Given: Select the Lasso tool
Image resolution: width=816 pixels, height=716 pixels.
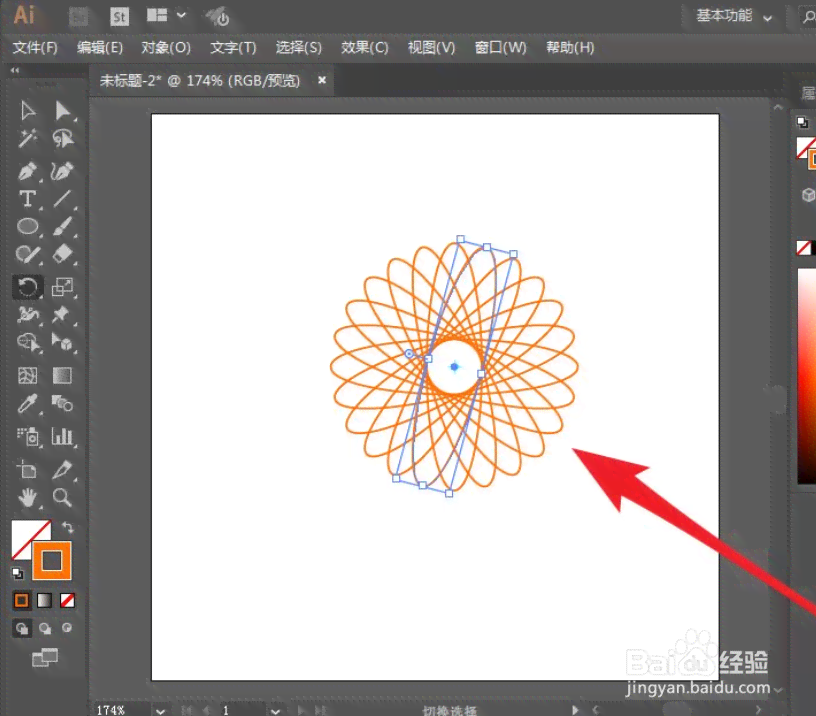Looking at the screenshot, I should tap(62, 138).
